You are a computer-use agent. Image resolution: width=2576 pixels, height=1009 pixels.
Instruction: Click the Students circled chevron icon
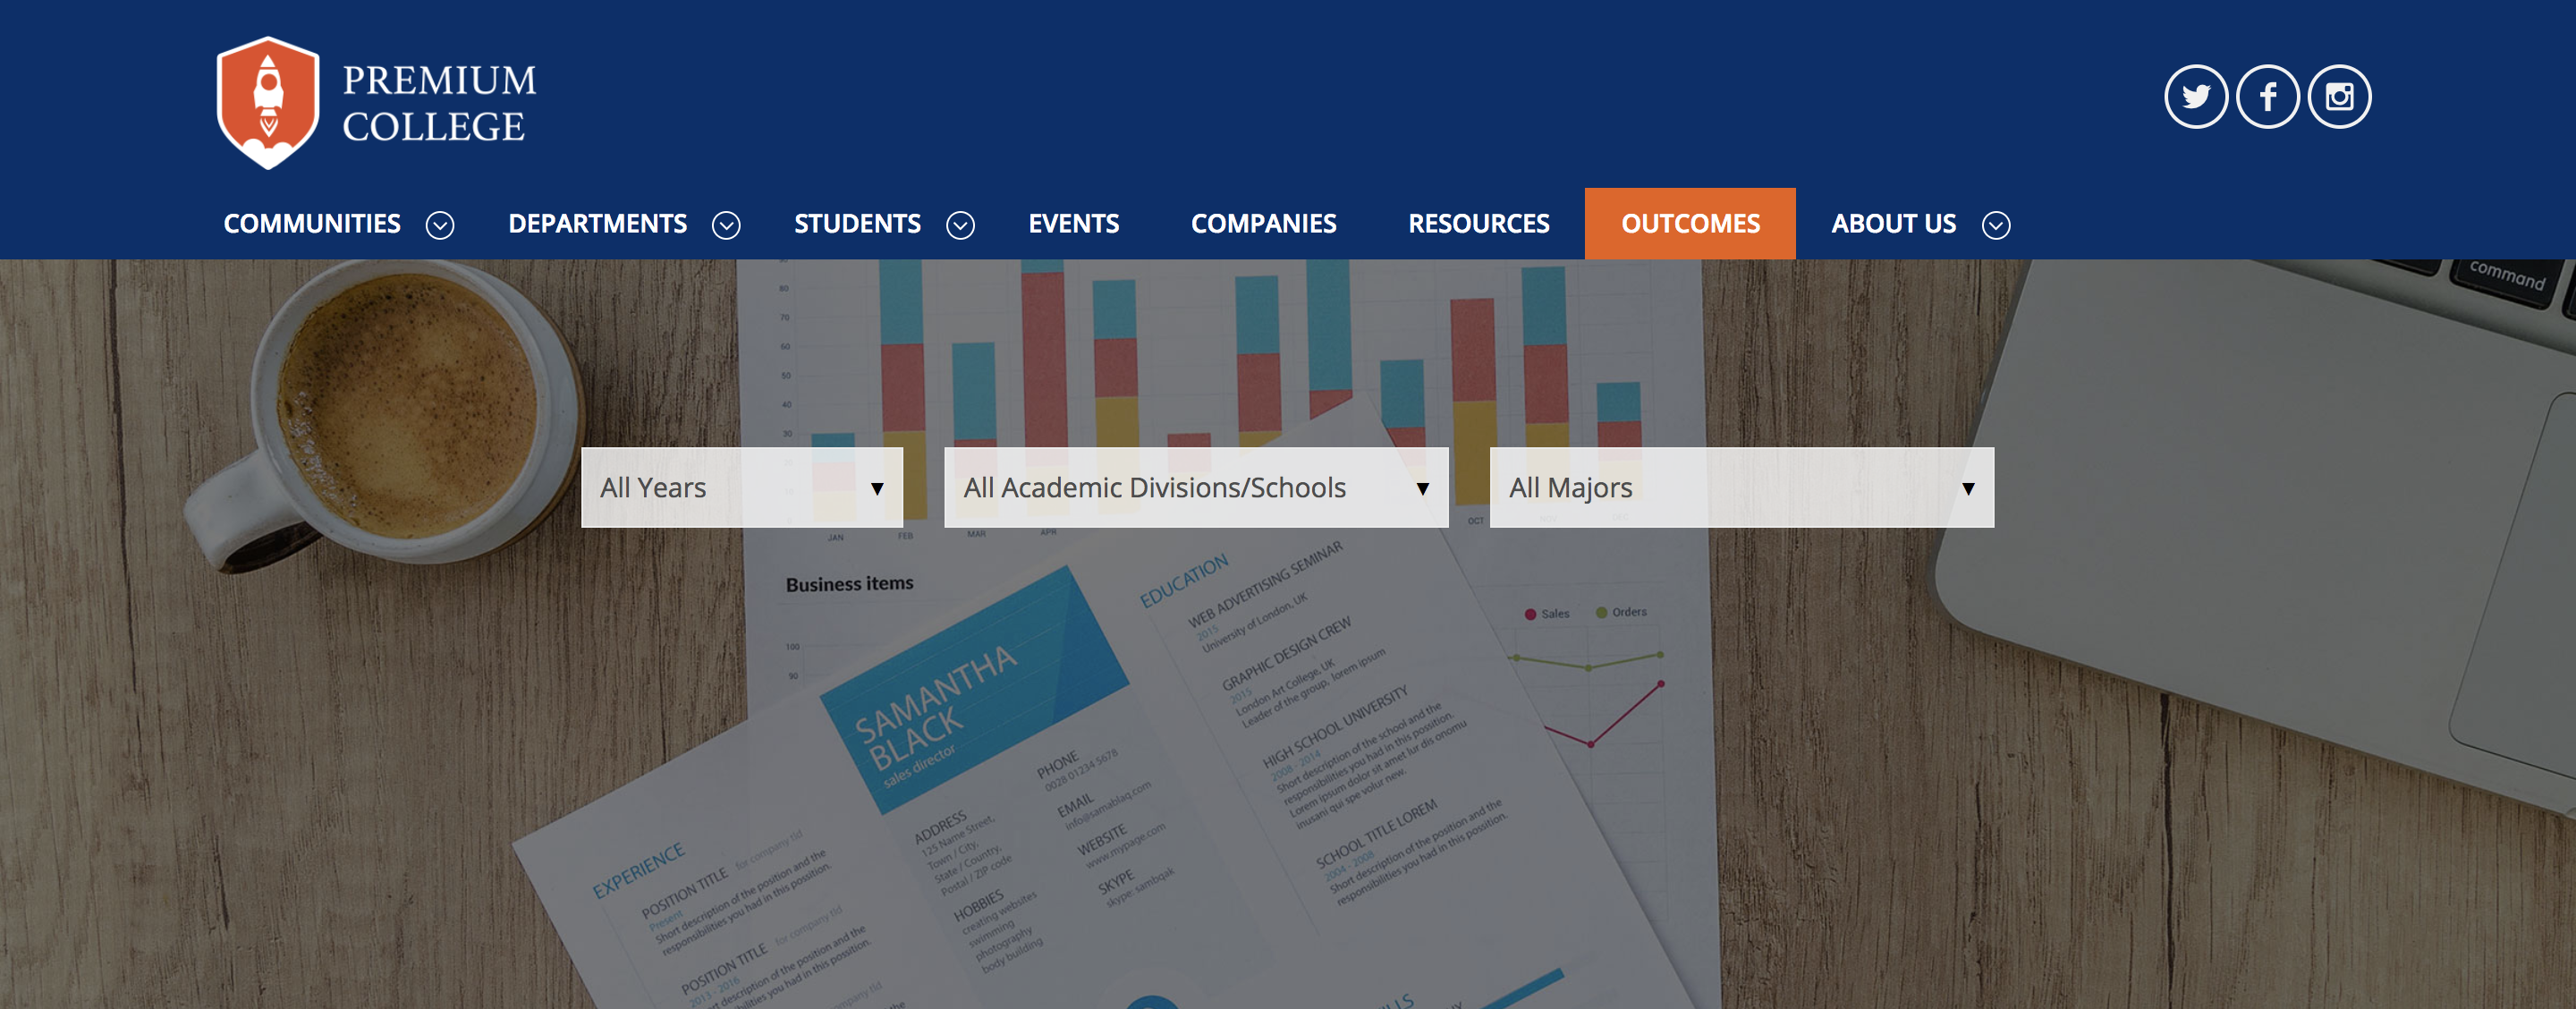click(x=960, y=225)
